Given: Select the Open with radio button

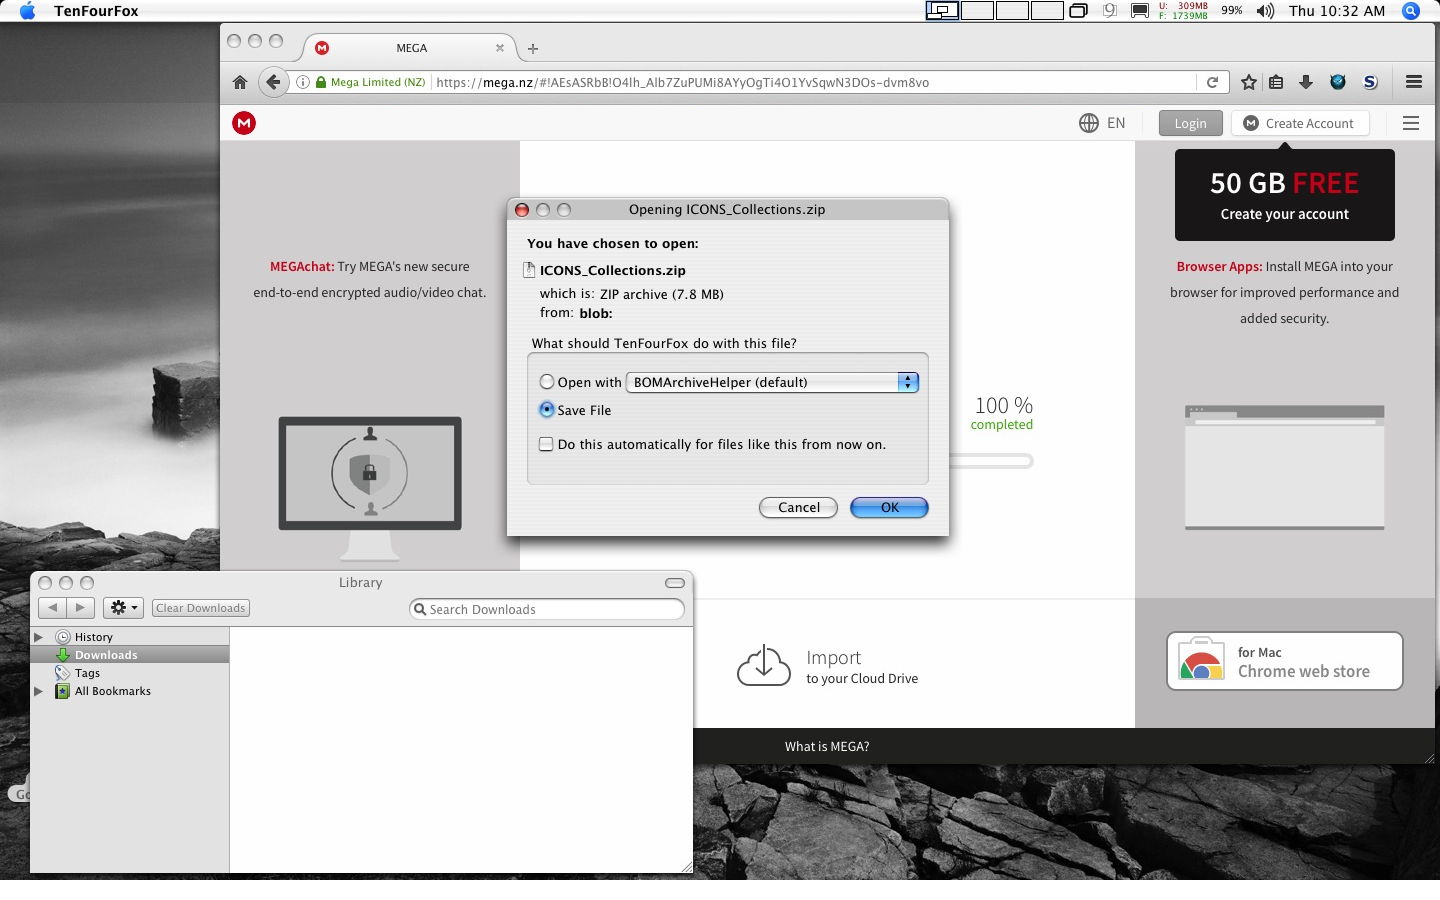Looking at the screenshot, I should [x=547, y=382].
